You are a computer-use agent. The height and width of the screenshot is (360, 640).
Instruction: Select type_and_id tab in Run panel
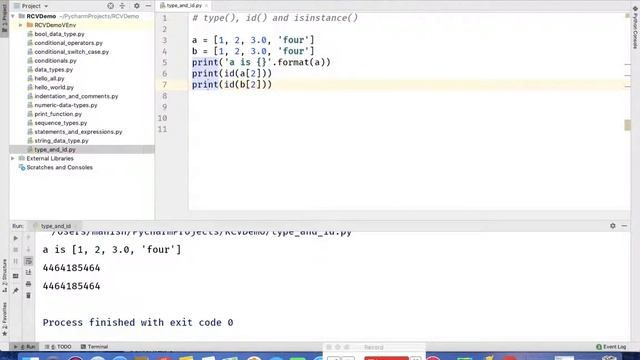(x=56, y=226)
